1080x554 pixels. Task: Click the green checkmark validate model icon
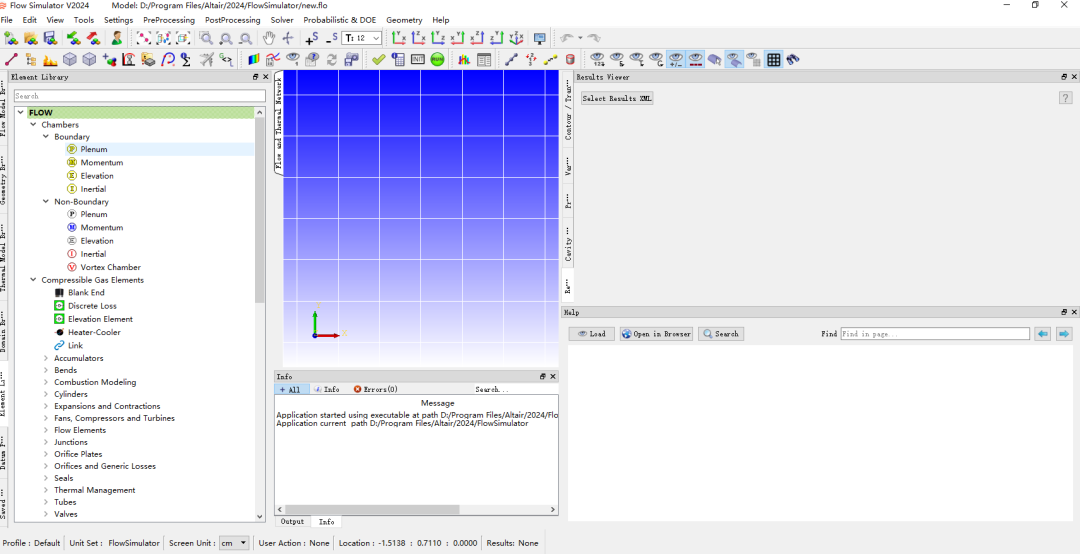coord(378,60)
